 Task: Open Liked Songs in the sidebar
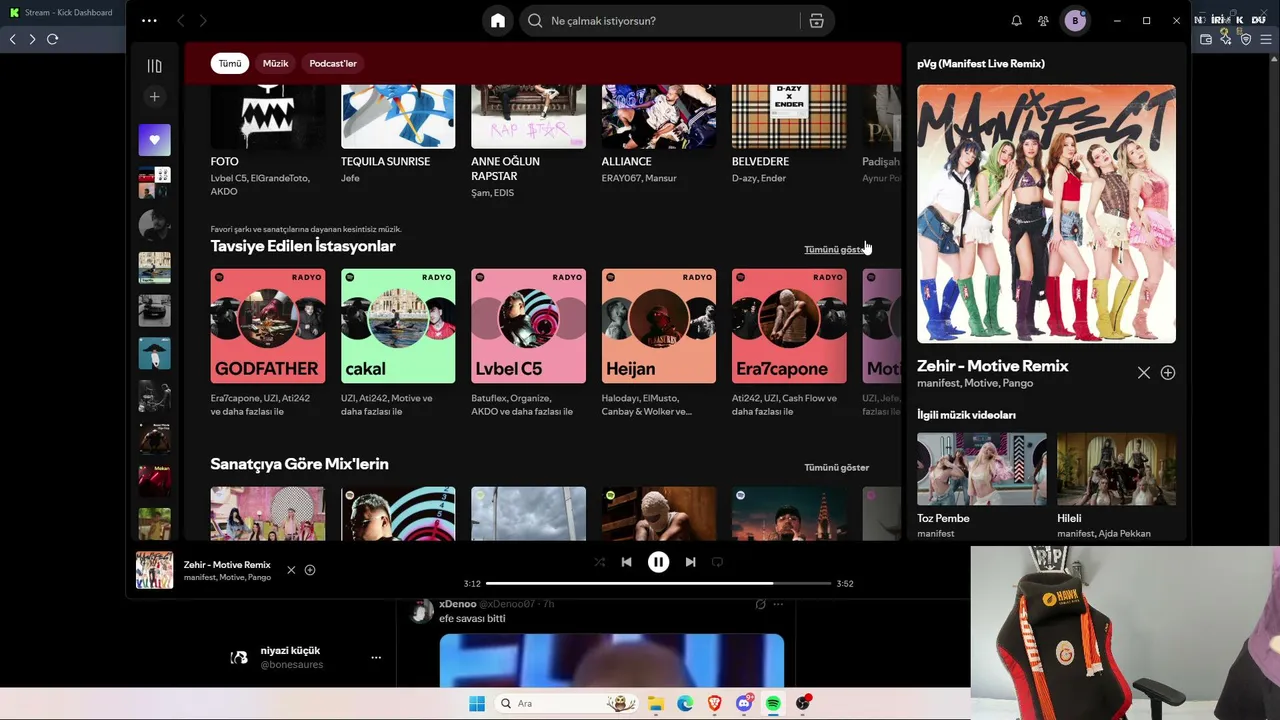point(154,140)
